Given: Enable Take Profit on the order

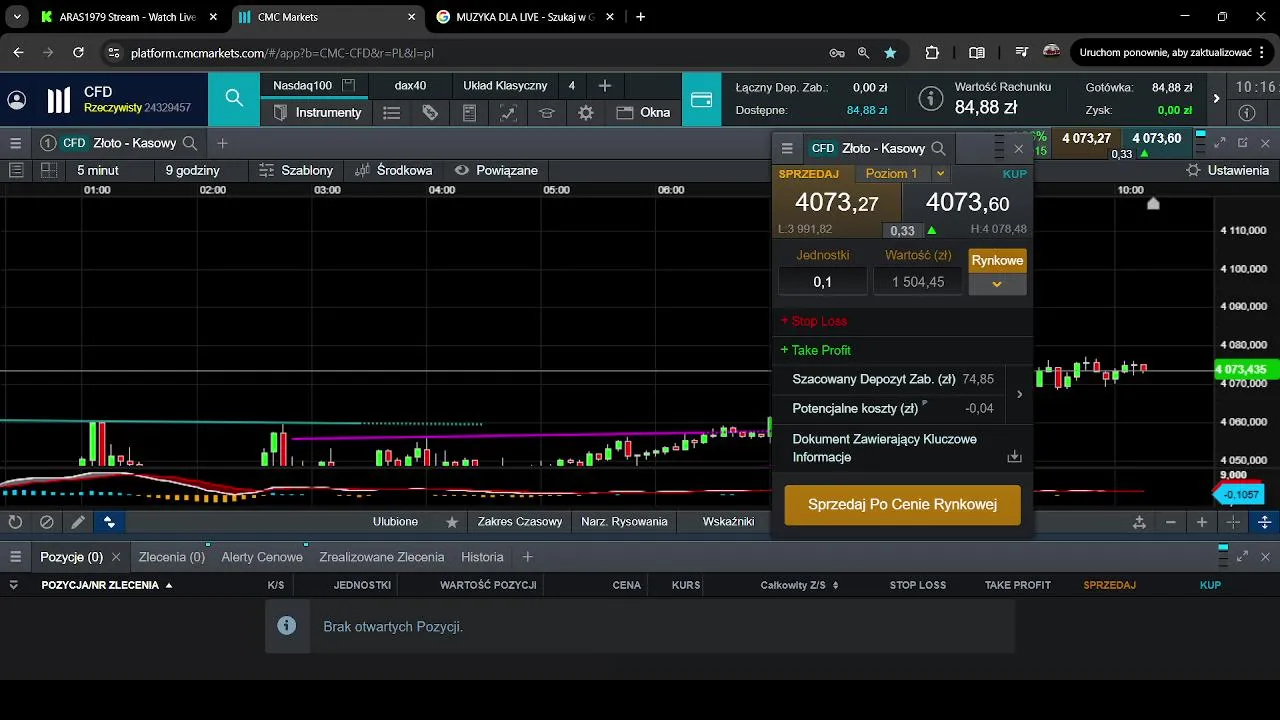Looking at the screenshot, I should pos(816,350).
